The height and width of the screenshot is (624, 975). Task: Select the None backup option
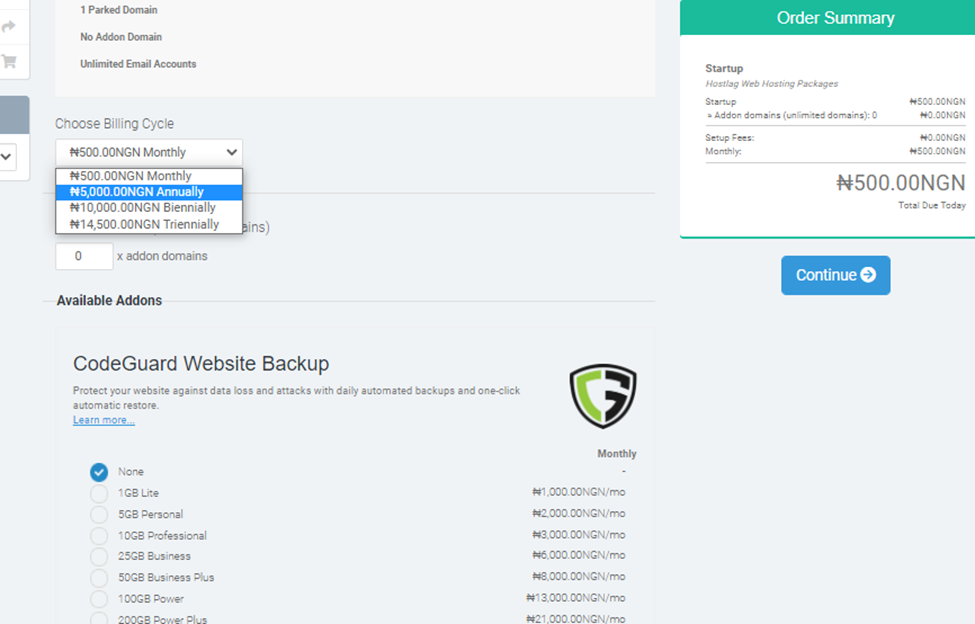99,472
